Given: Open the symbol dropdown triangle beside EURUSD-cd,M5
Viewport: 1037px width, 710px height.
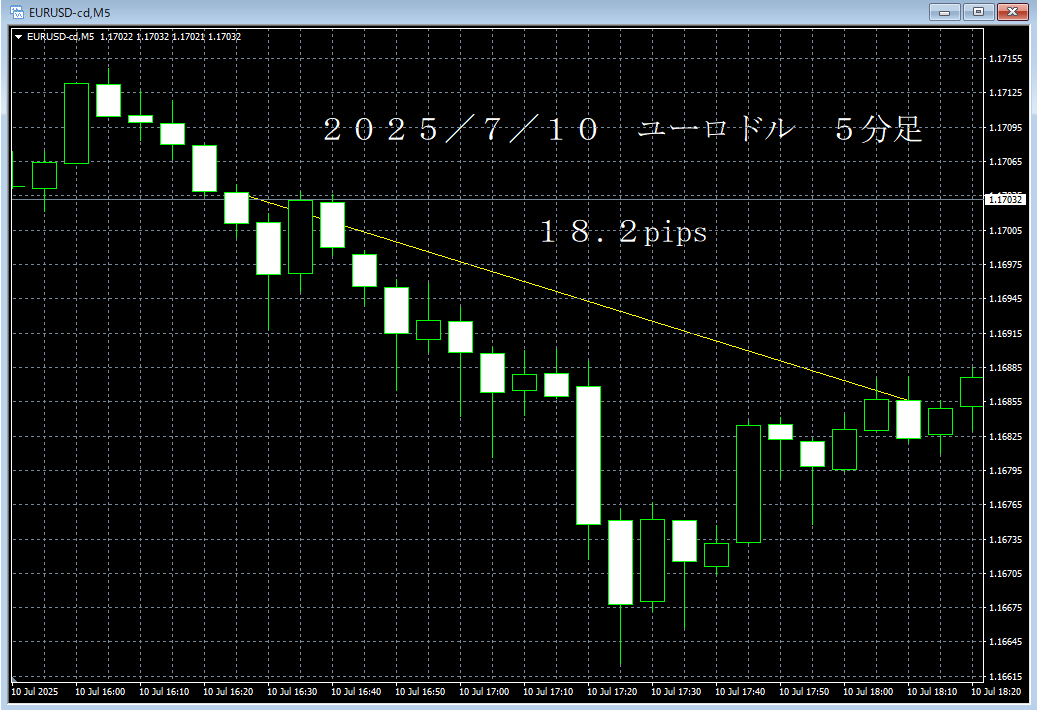Looking at the screenshot, I should click(19, 37).
